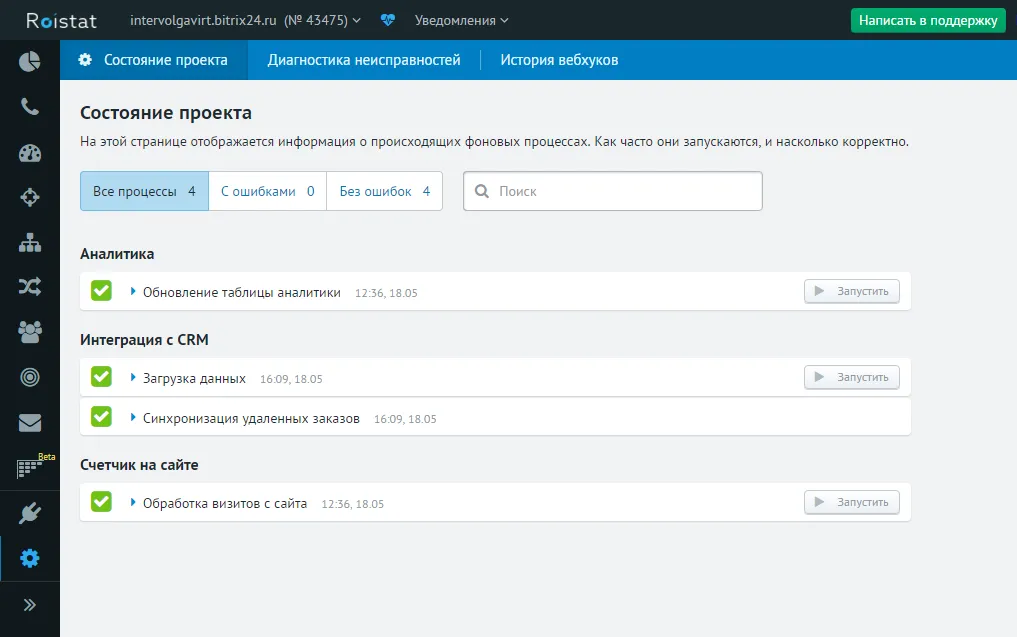Open the hierarchy tree sidebar icon
This screenshot has height=637, width=1017.
coord(29,242)
